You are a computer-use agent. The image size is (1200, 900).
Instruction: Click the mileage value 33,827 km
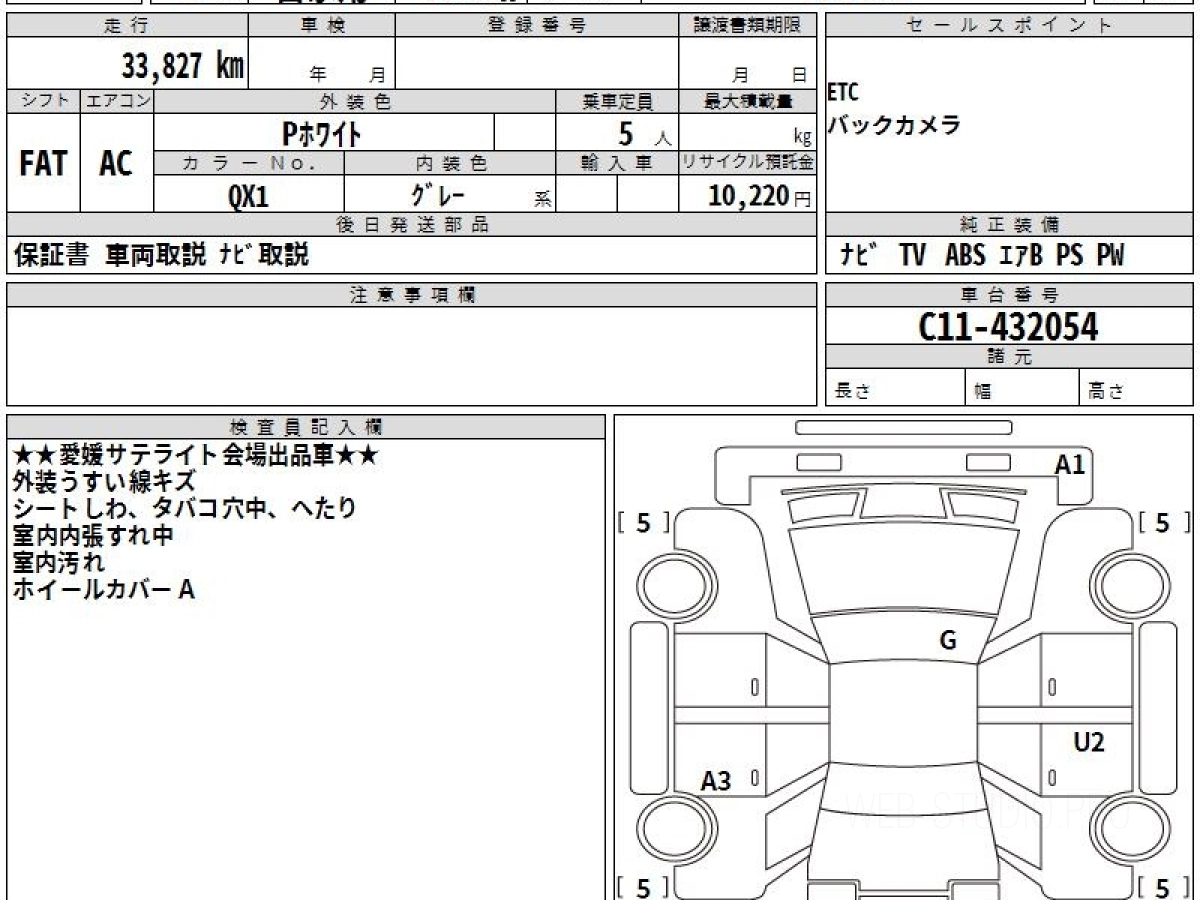[x=183, y=66]
